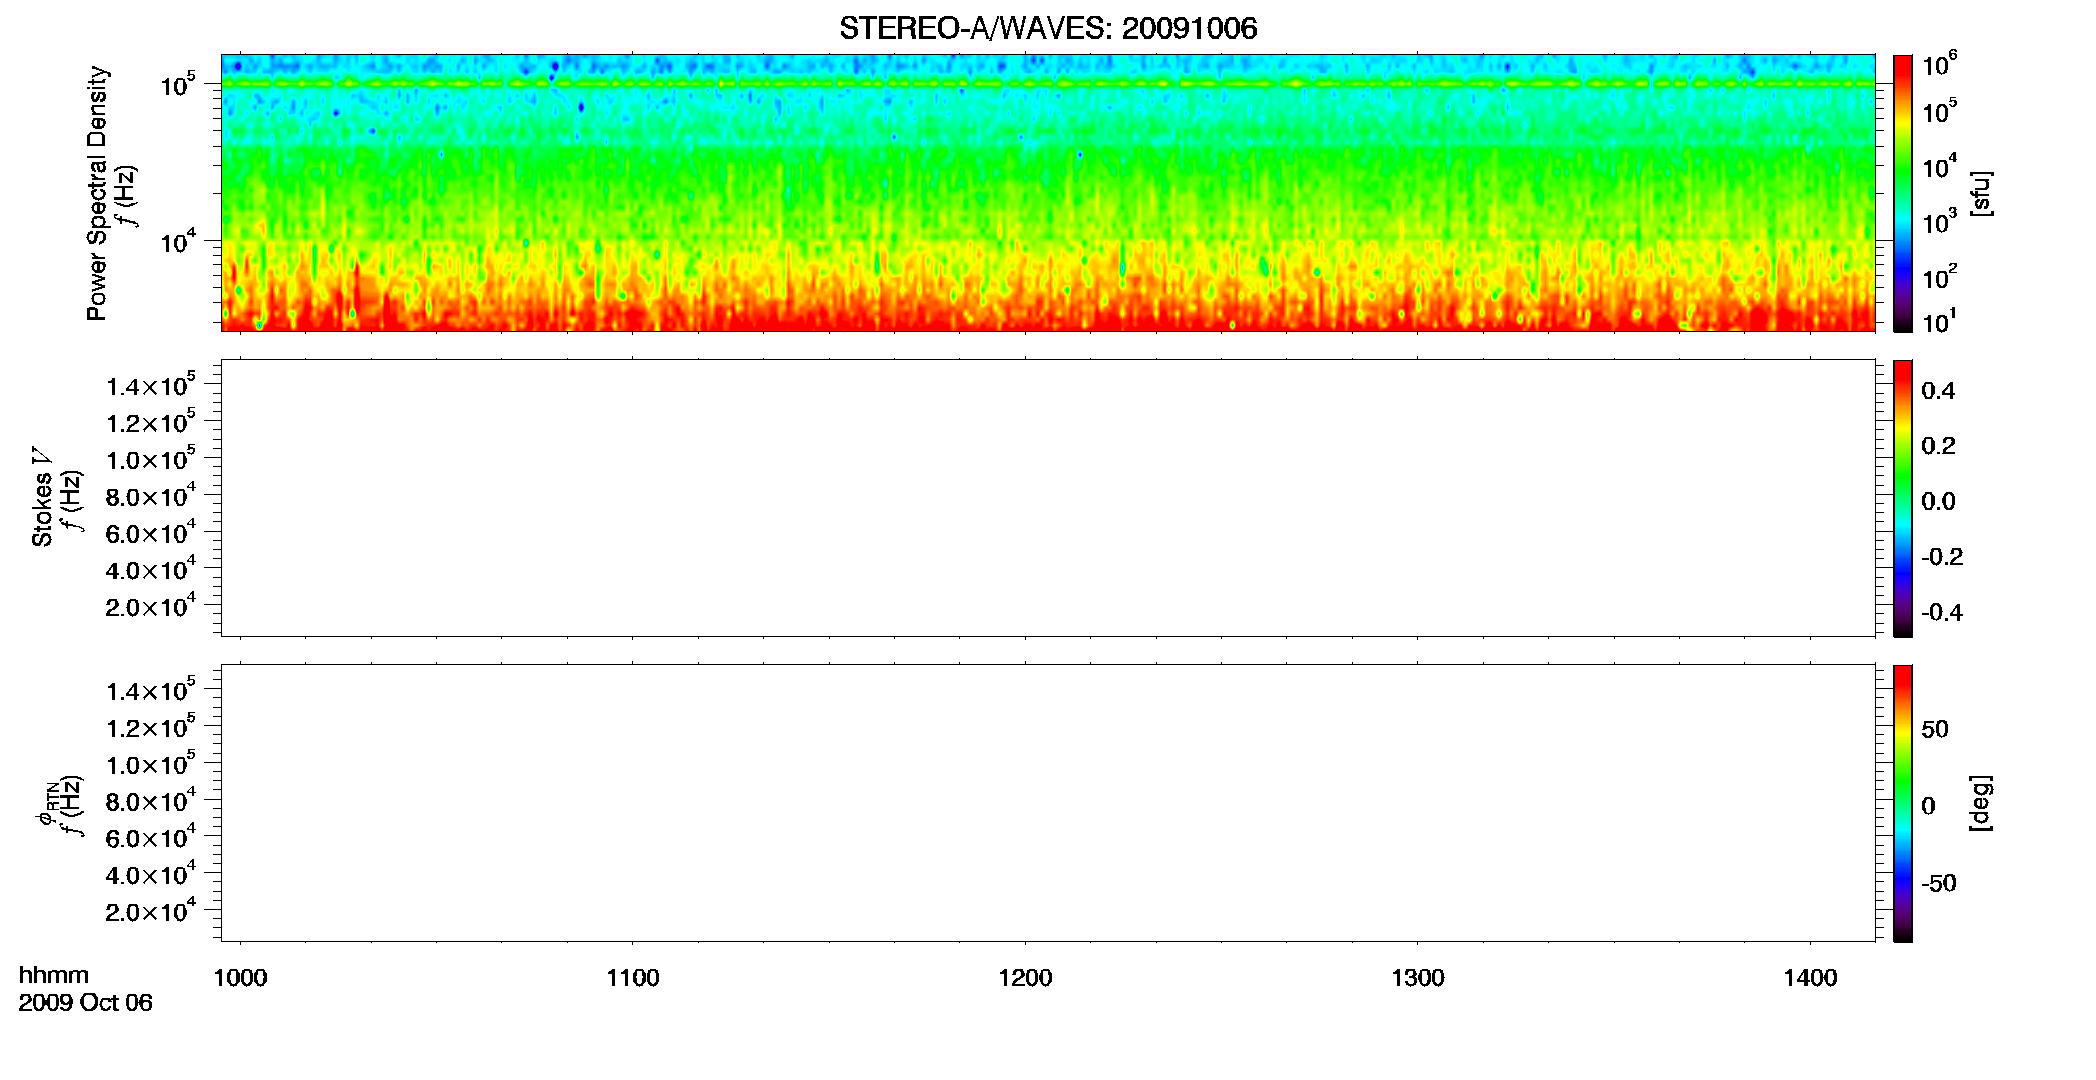Click the 1200 time tick label
Viewport: 2096px width, 1080px height.
point(1025,978)
